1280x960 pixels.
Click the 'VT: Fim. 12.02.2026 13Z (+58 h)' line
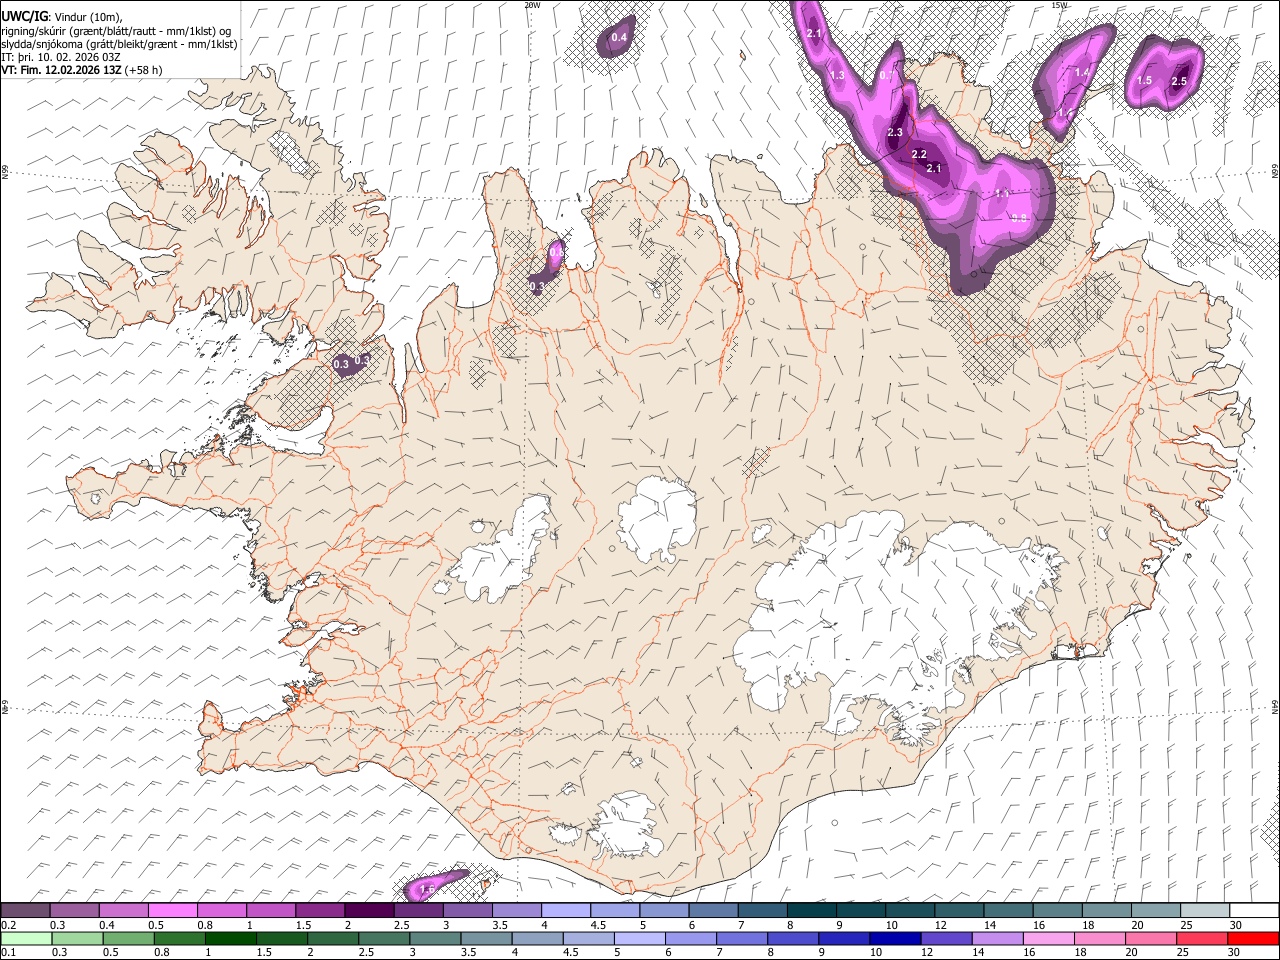pos(81,70)
